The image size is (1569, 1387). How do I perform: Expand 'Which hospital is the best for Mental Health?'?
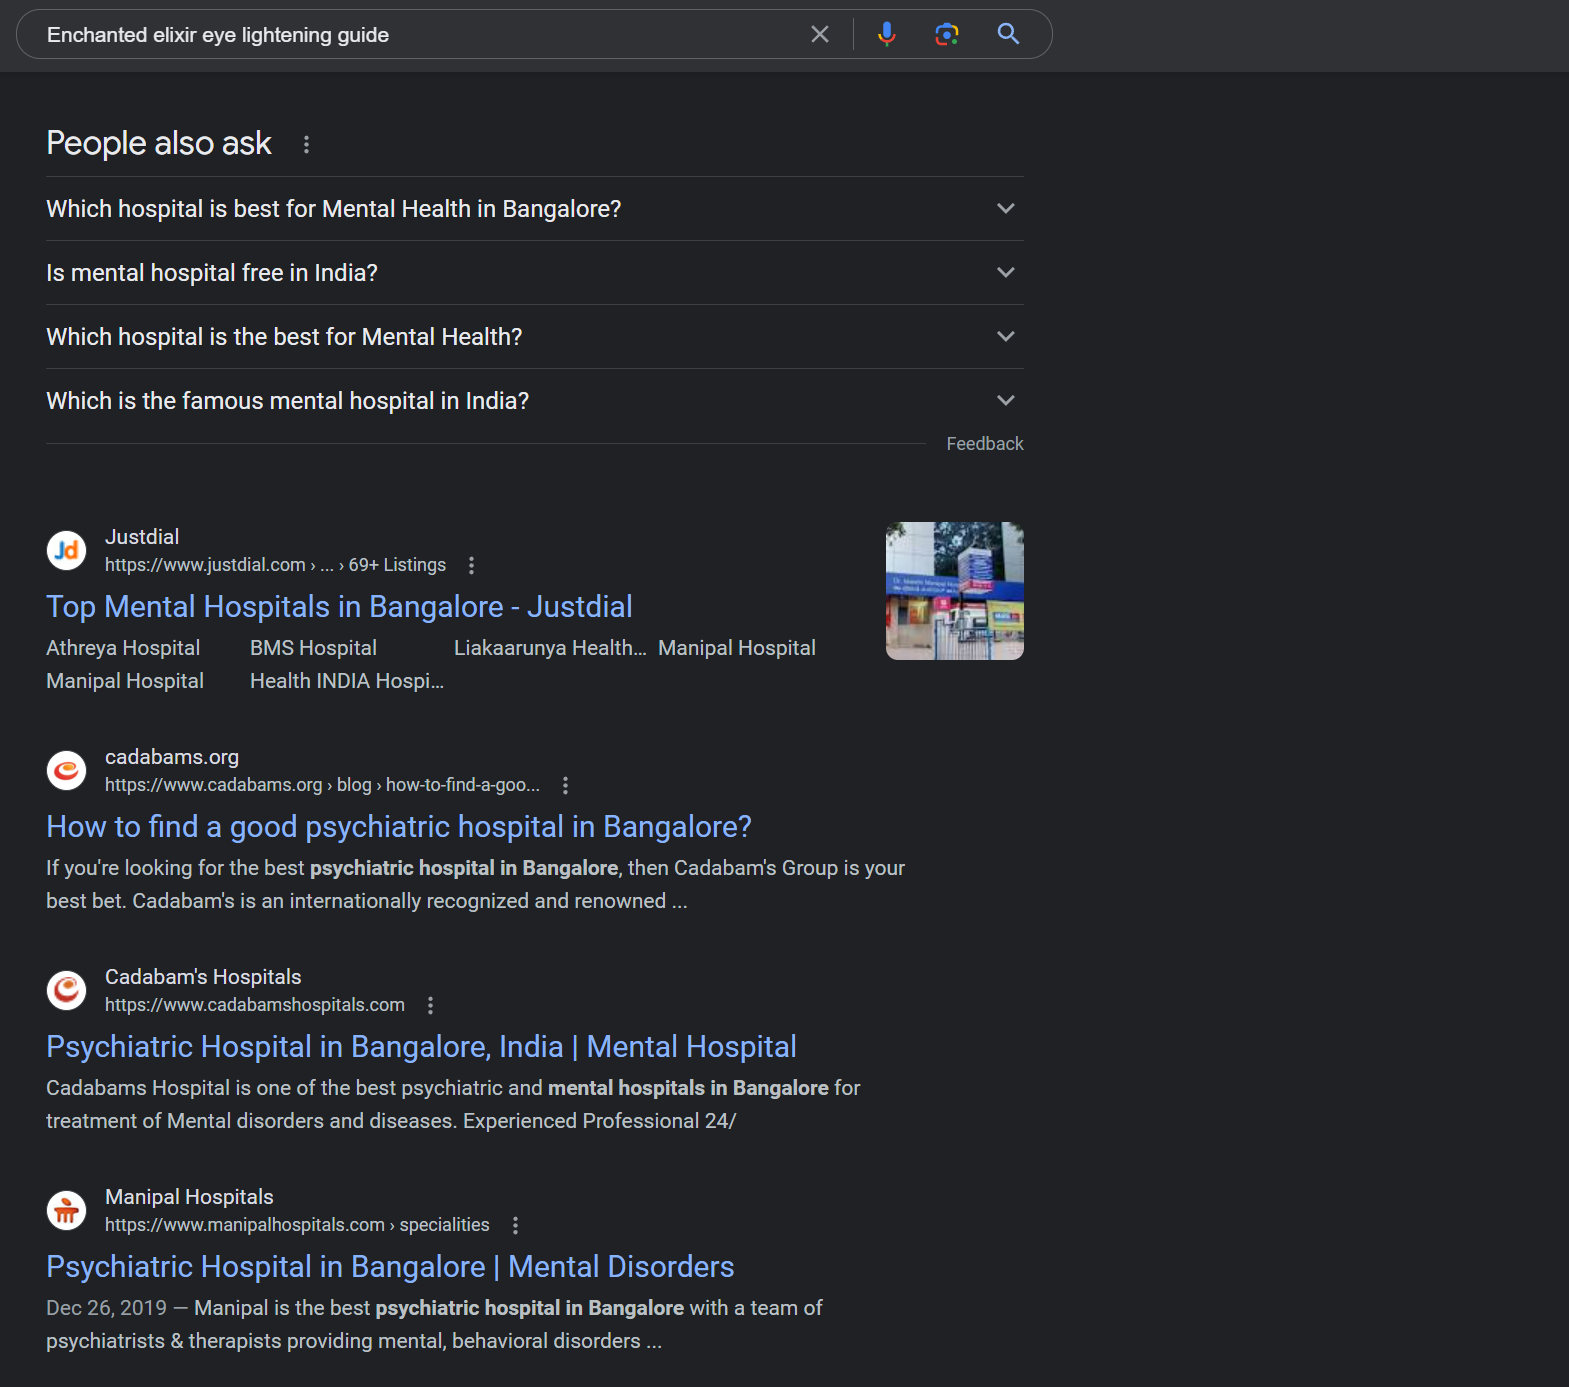pyautogui.click(x=535, y=337)
